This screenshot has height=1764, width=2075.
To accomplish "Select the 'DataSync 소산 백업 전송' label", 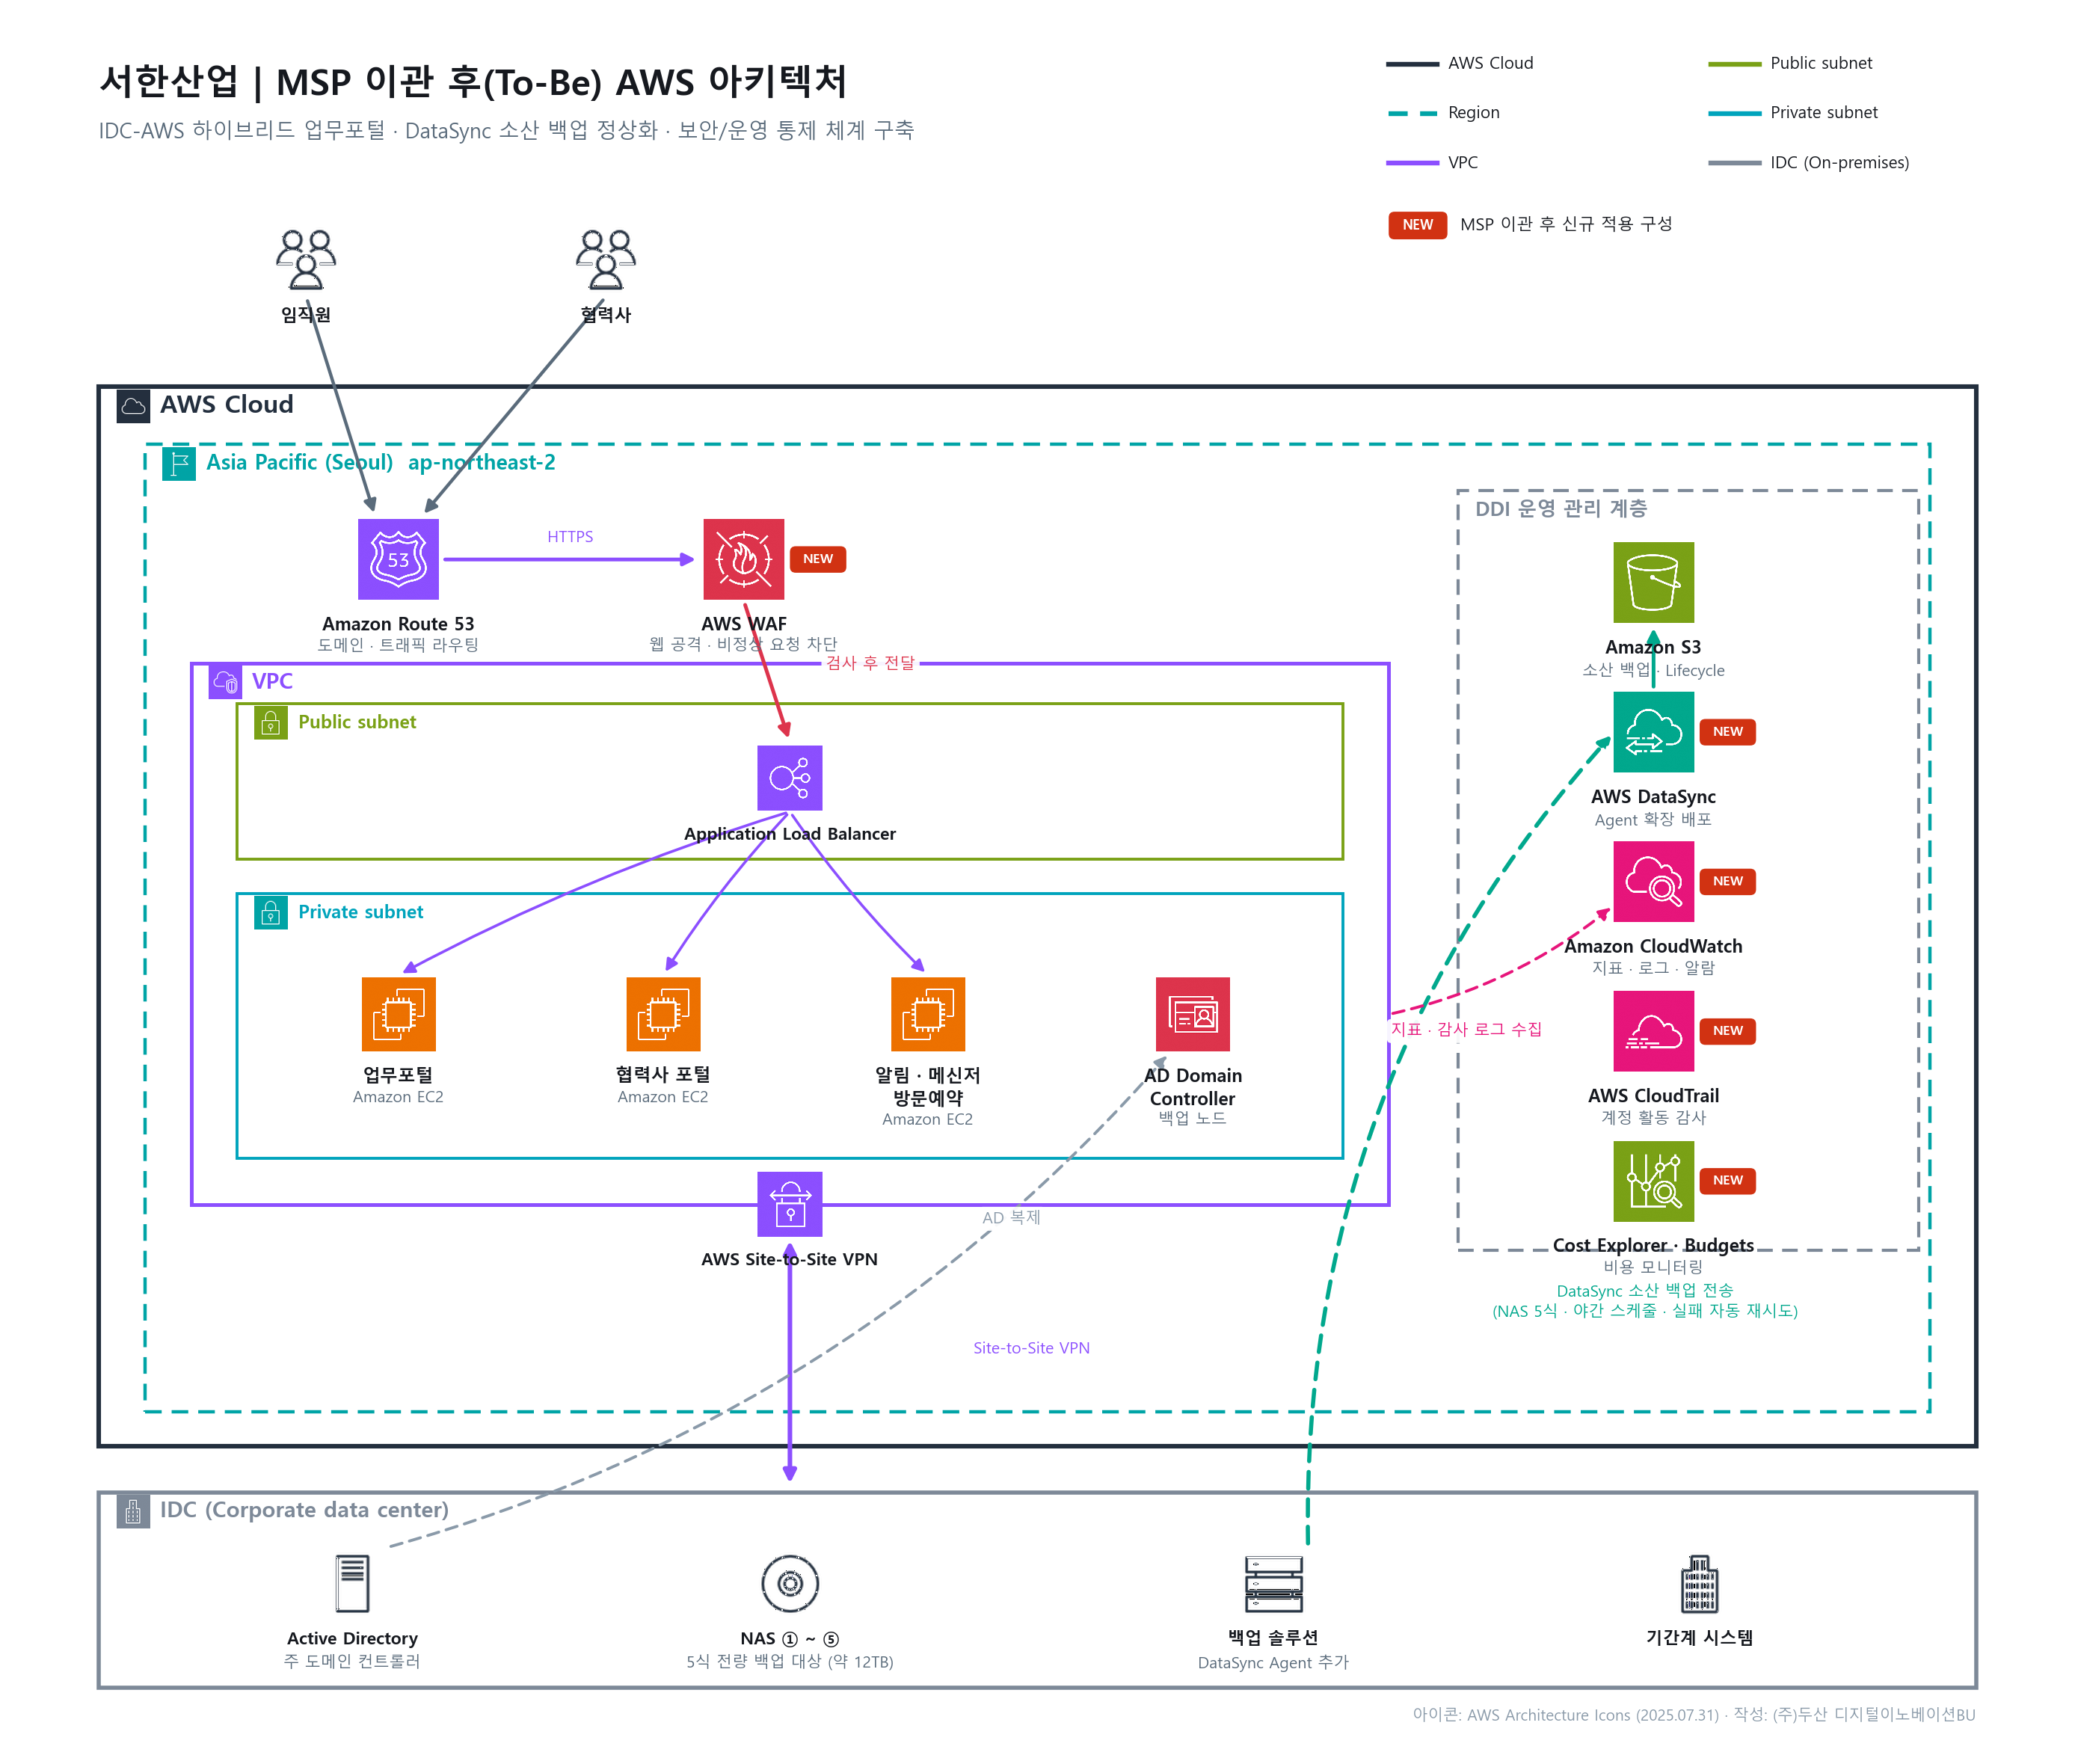I will click(1645, 1291).
